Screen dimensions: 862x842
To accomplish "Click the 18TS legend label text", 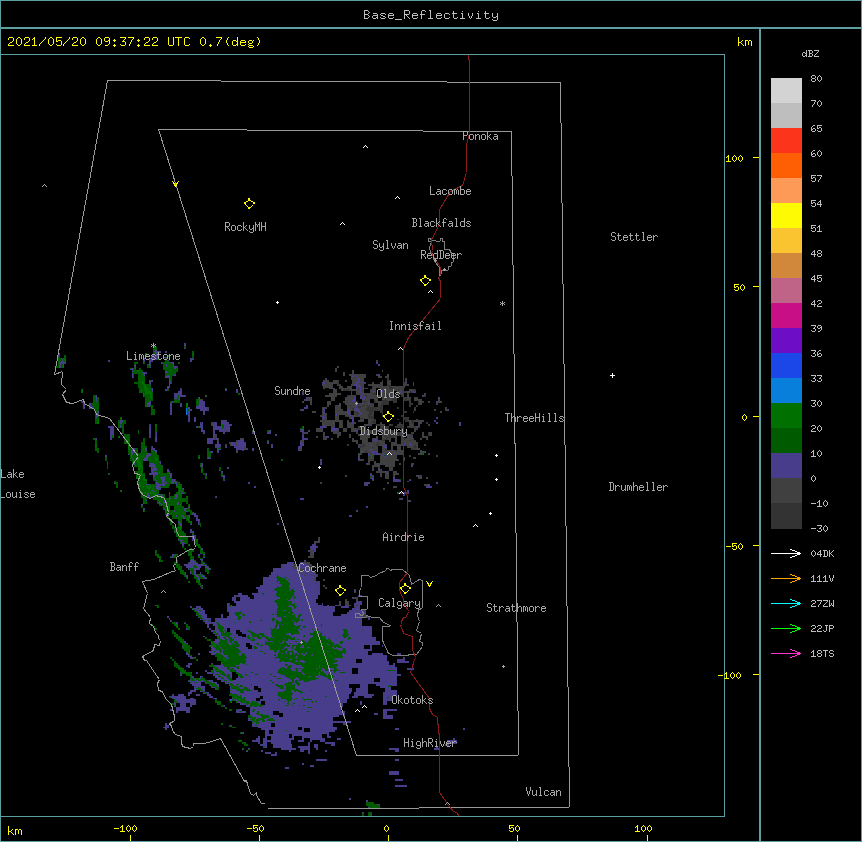I will 822,653.
